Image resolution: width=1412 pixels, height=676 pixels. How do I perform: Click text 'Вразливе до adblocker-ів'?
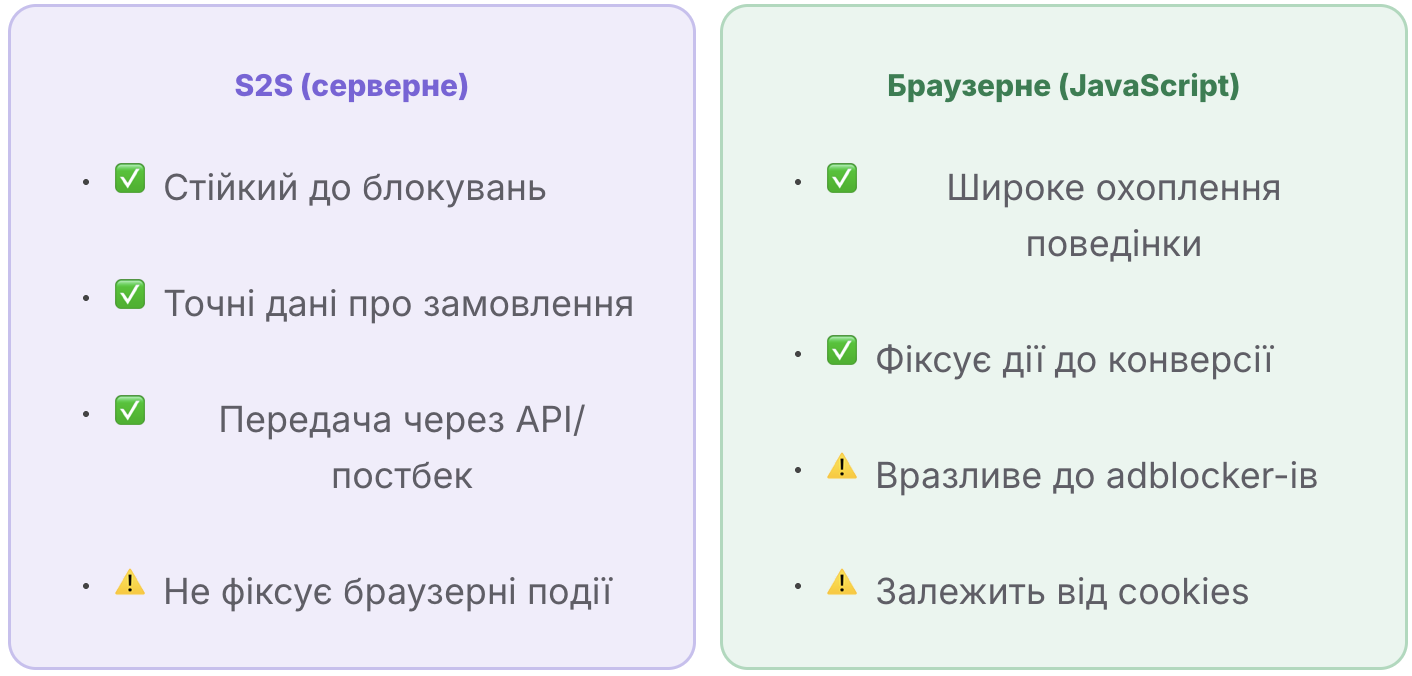point(1097,476)
